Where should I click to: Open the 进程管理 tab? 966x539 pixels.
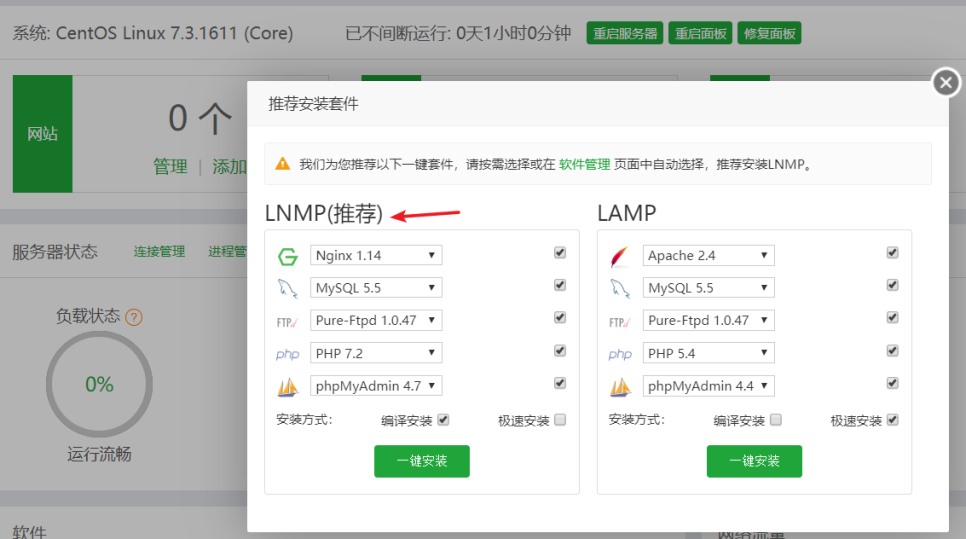coord(227,251)
